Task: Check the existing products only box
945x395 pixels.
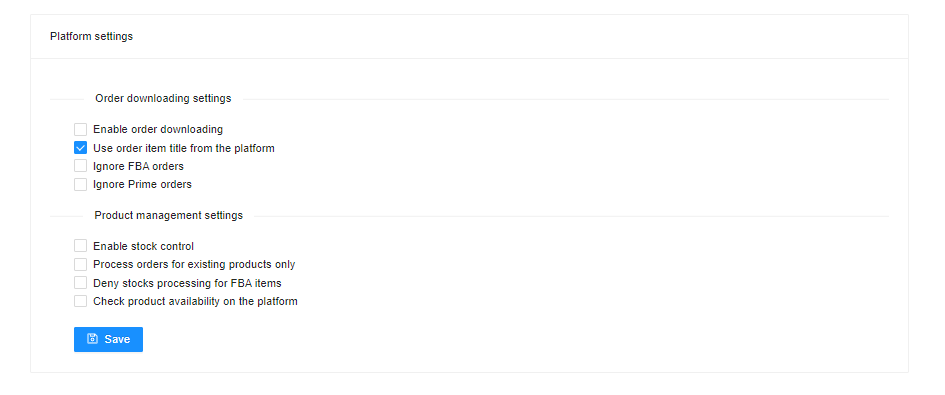Action: coord(80,264)
